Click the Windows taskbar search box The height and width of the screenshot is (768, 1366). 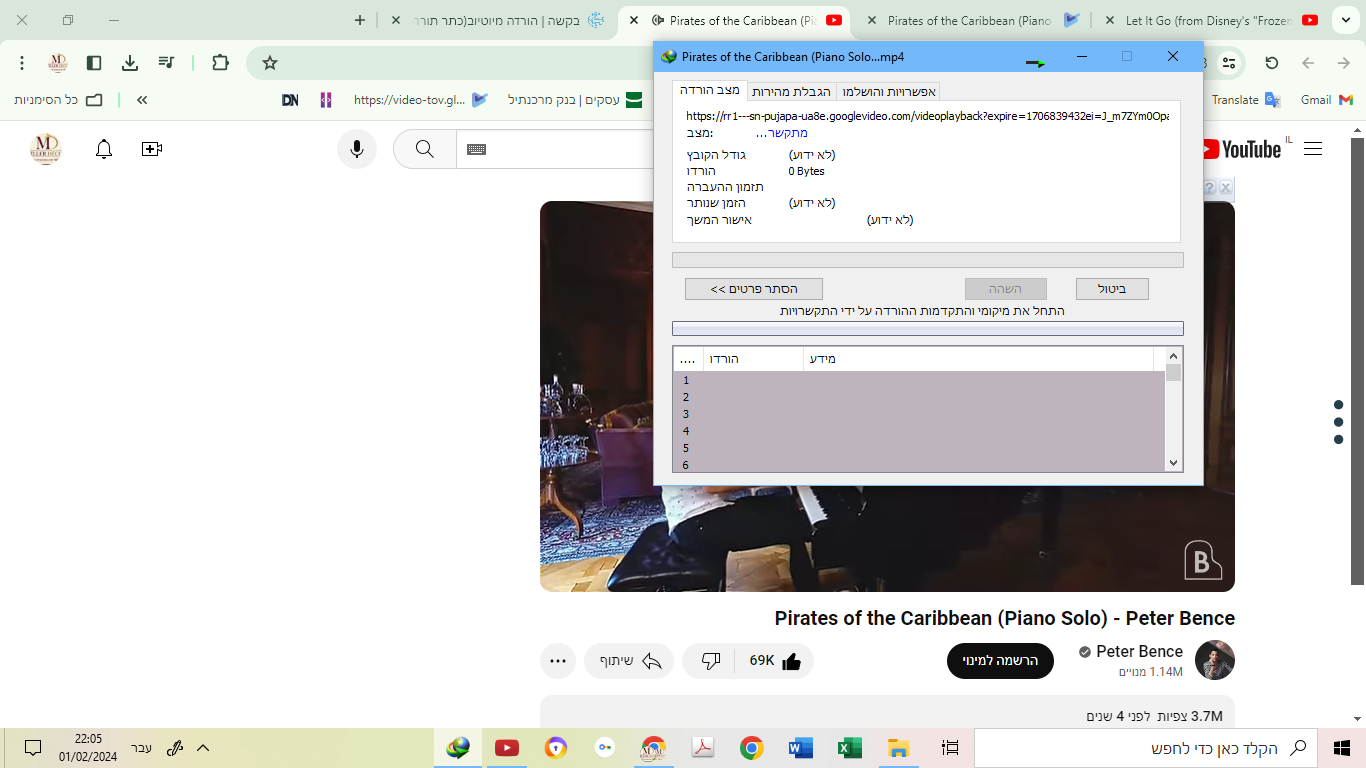pyautogui.click(x=1147, y=748)
